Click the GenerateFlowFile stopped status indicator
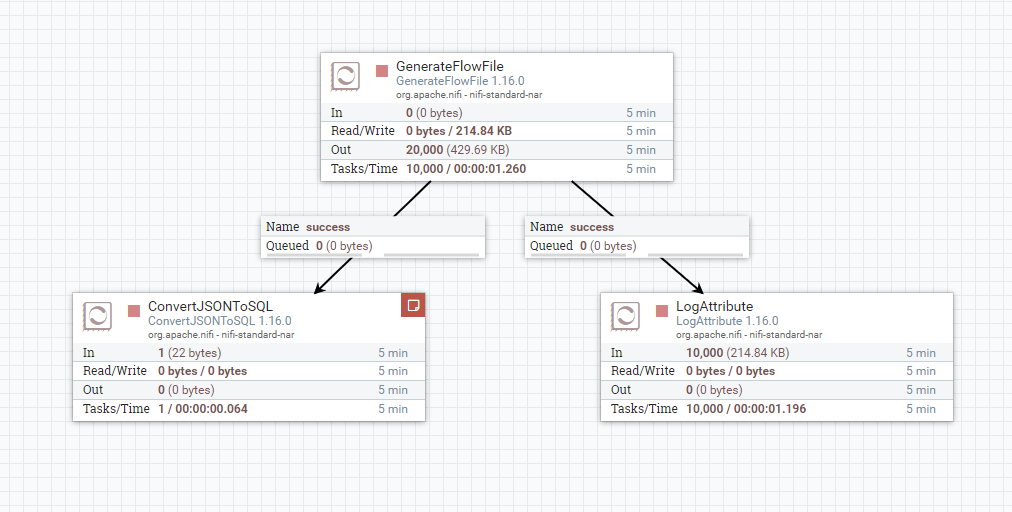Viewport: 1012px width, 512px height. coord(382,71)
